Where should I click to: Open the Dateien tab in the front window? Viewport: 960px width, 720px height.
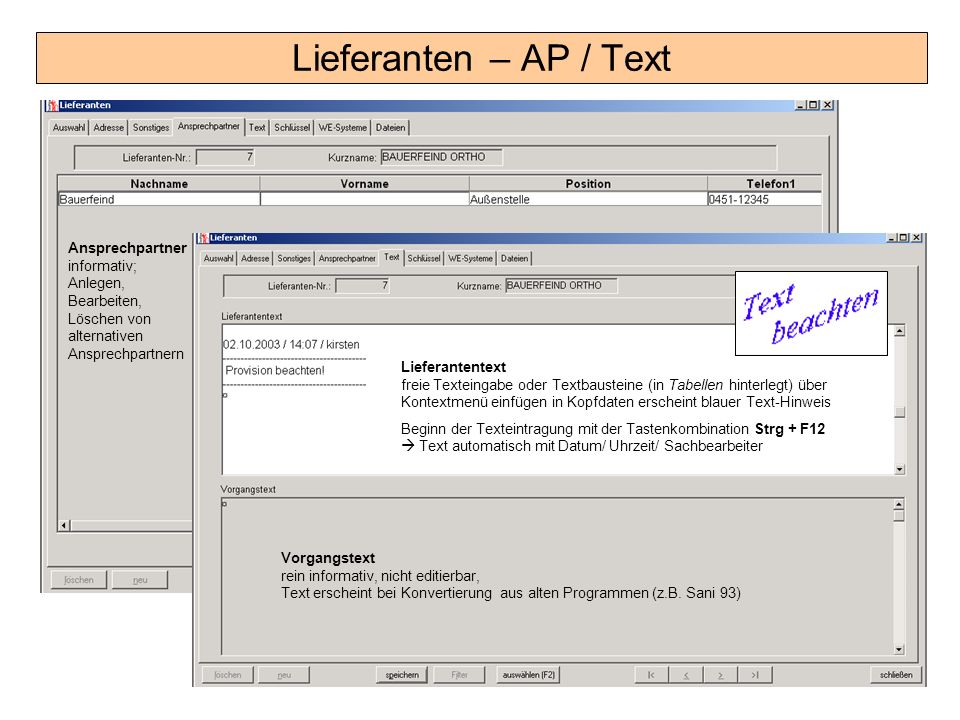point(514,258)
